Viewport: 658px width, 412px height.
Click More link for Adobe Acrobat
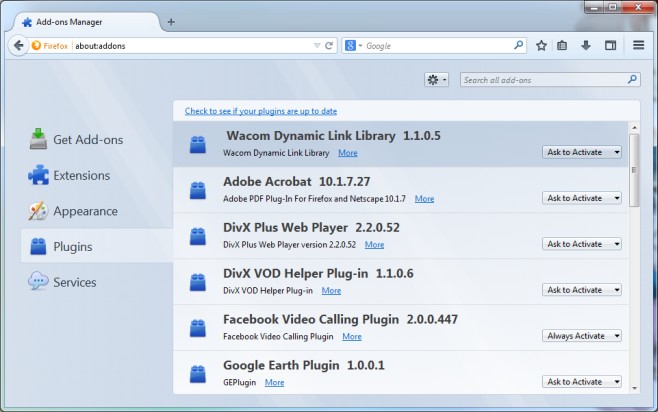pyautogui.click(x=424, y=198)
